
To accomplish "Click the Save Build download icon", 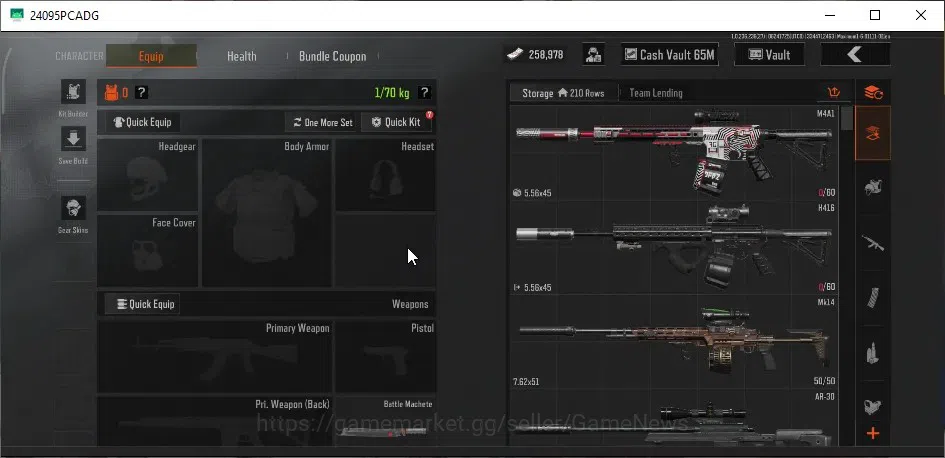I will [74, 139].
